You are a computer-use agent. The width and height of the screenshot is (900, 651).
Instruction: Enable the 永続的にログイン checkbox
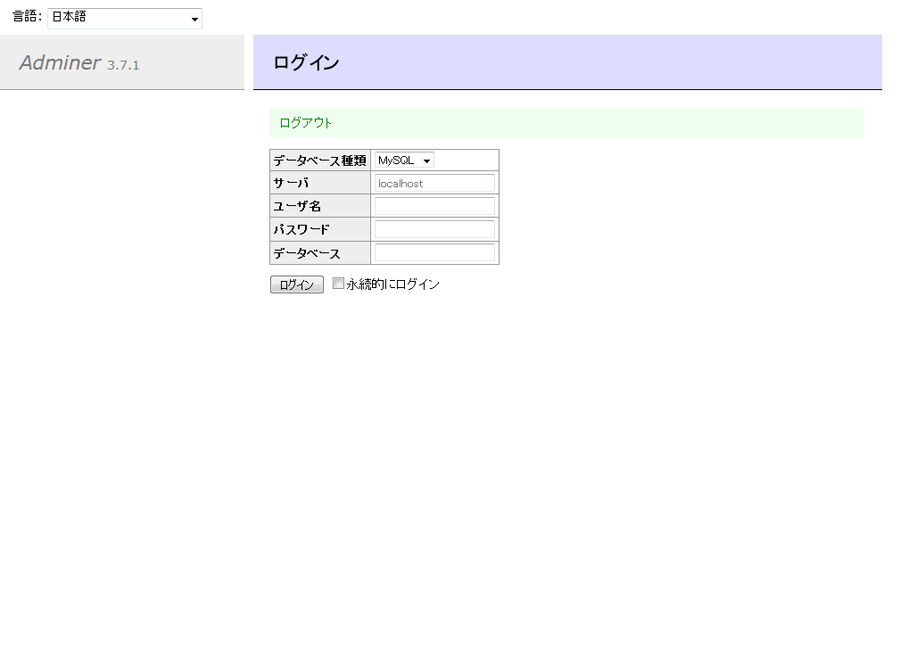click(x=338, y=283)
